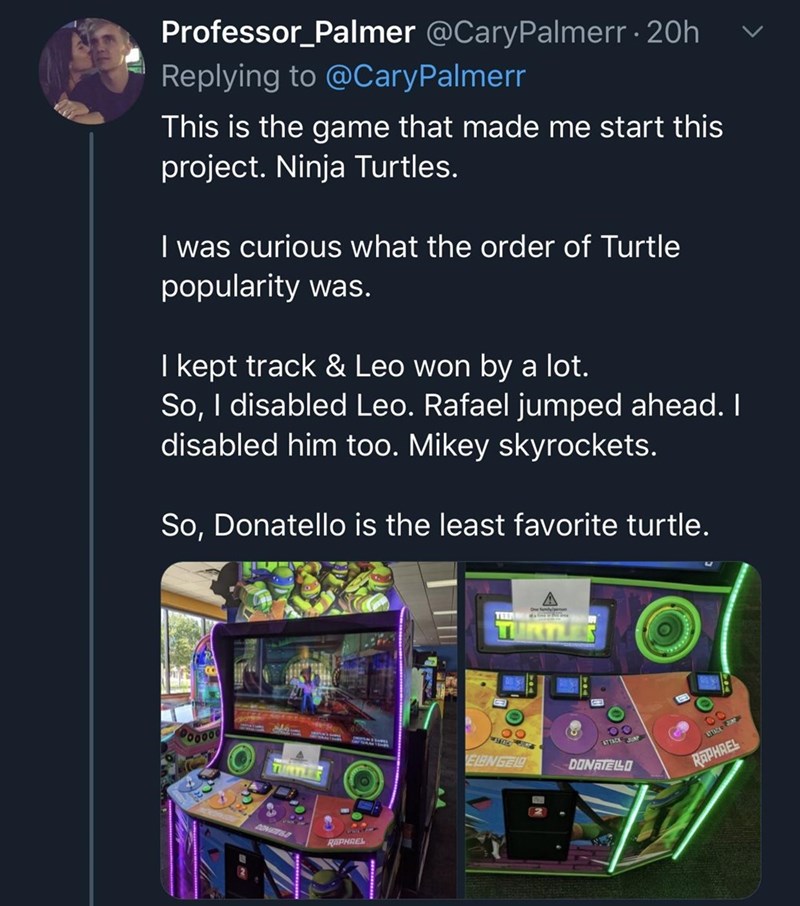Click the game screen in left photo
Screen dimensions: 800x906
(x=314, y=681)
